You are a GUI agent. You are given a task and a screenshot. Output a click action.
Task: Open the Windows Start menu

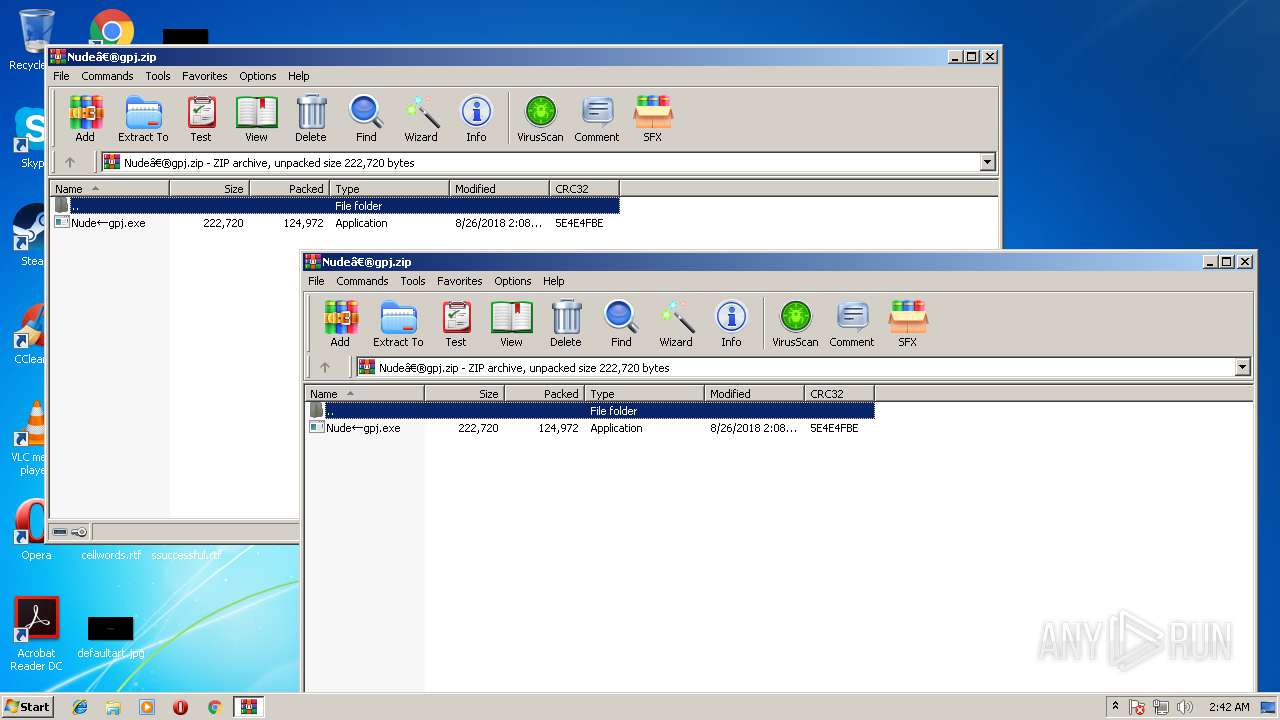(x=28, y=706)
